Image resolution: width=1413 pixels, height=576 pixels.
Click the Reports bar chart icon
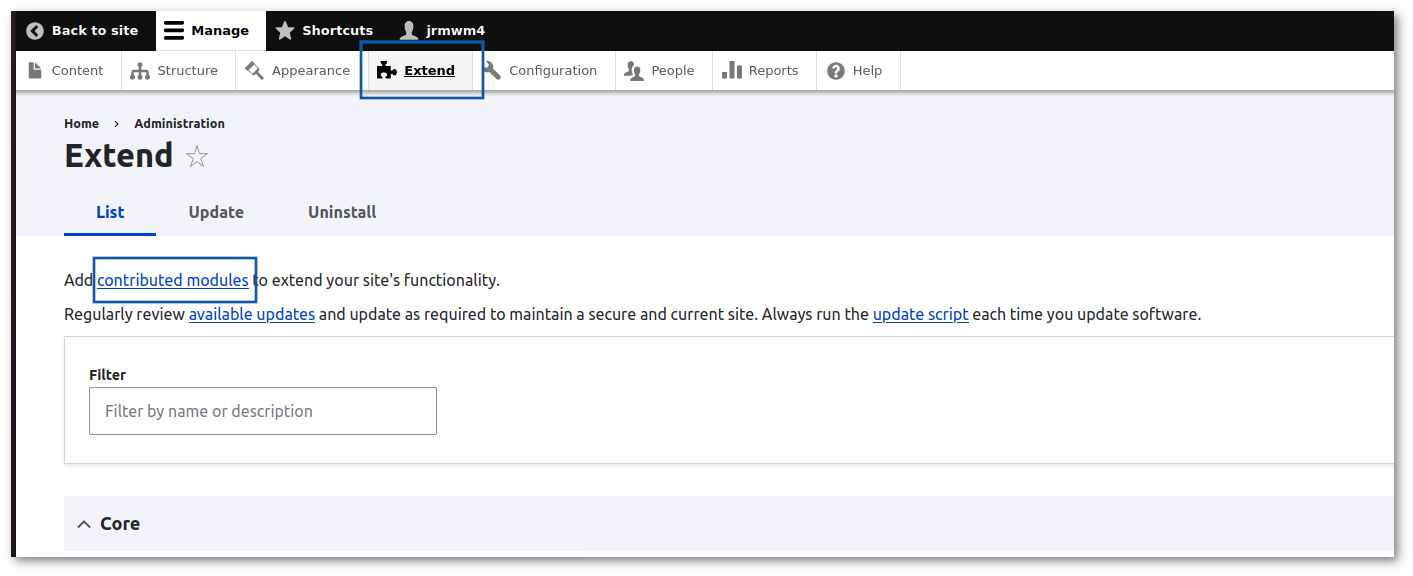[732, 70]
